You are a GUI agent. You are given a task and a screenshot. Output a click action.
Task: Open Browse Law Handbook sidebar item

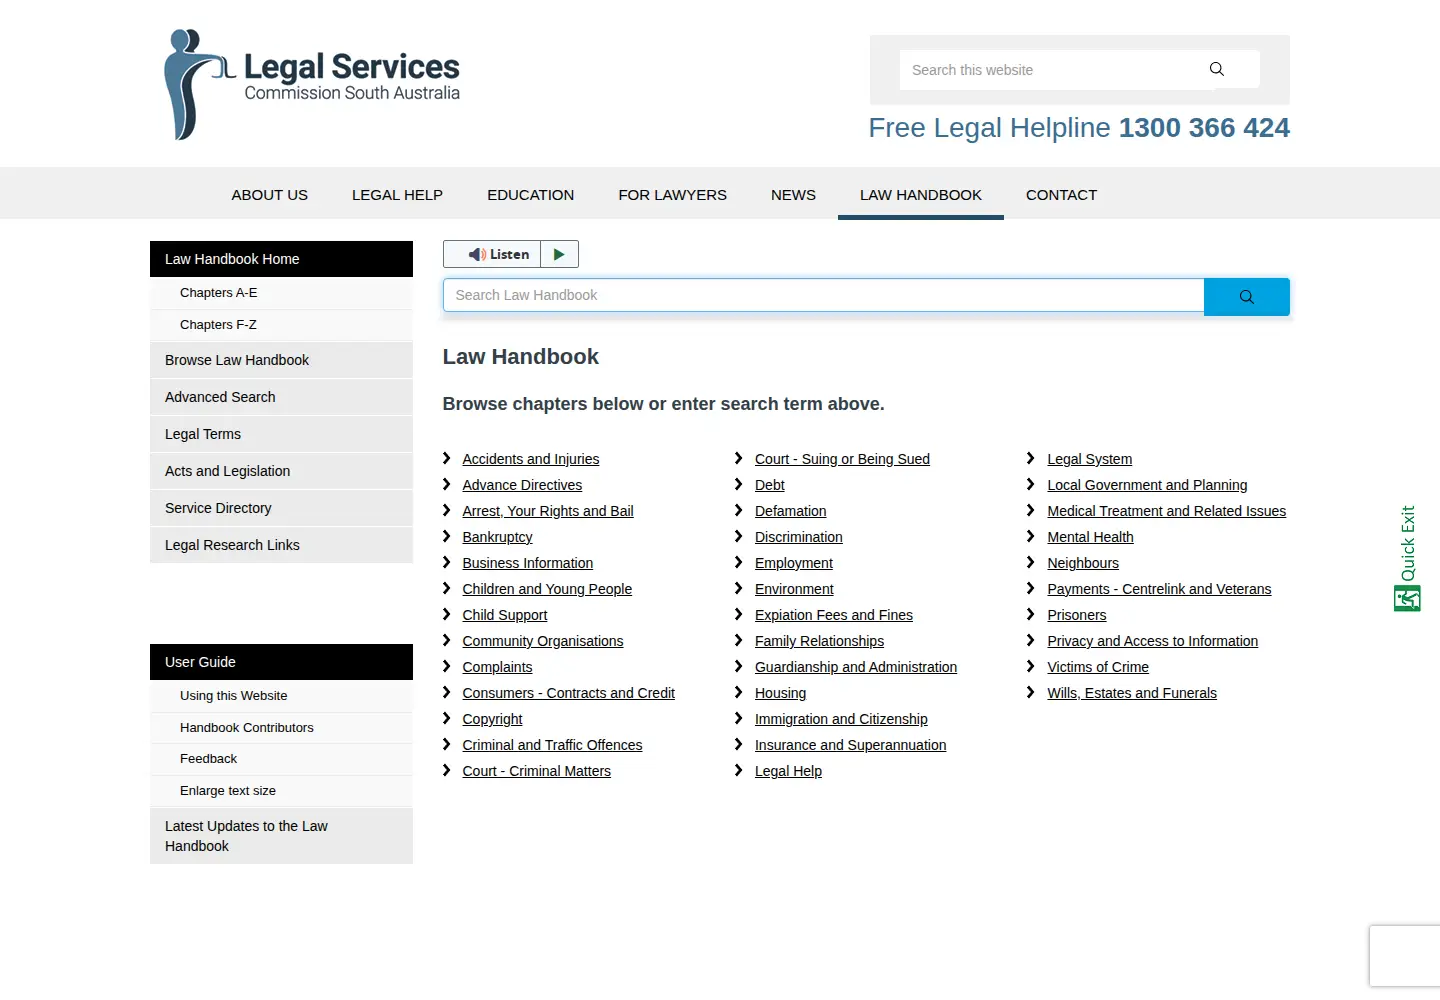pos(281,360)
